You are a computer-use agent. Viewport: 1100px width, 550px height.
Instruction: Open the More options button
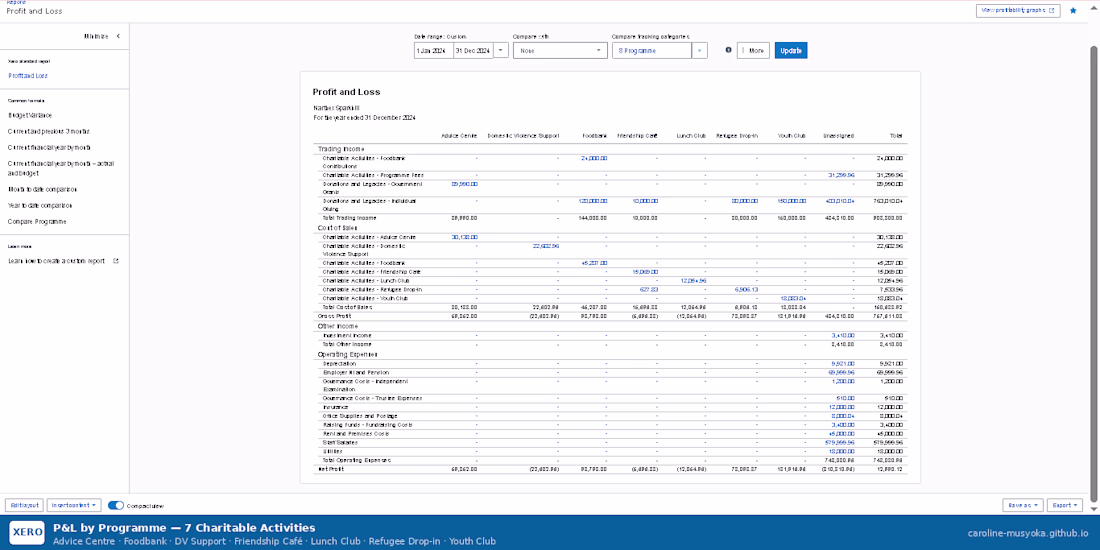(x=753, y=51)
